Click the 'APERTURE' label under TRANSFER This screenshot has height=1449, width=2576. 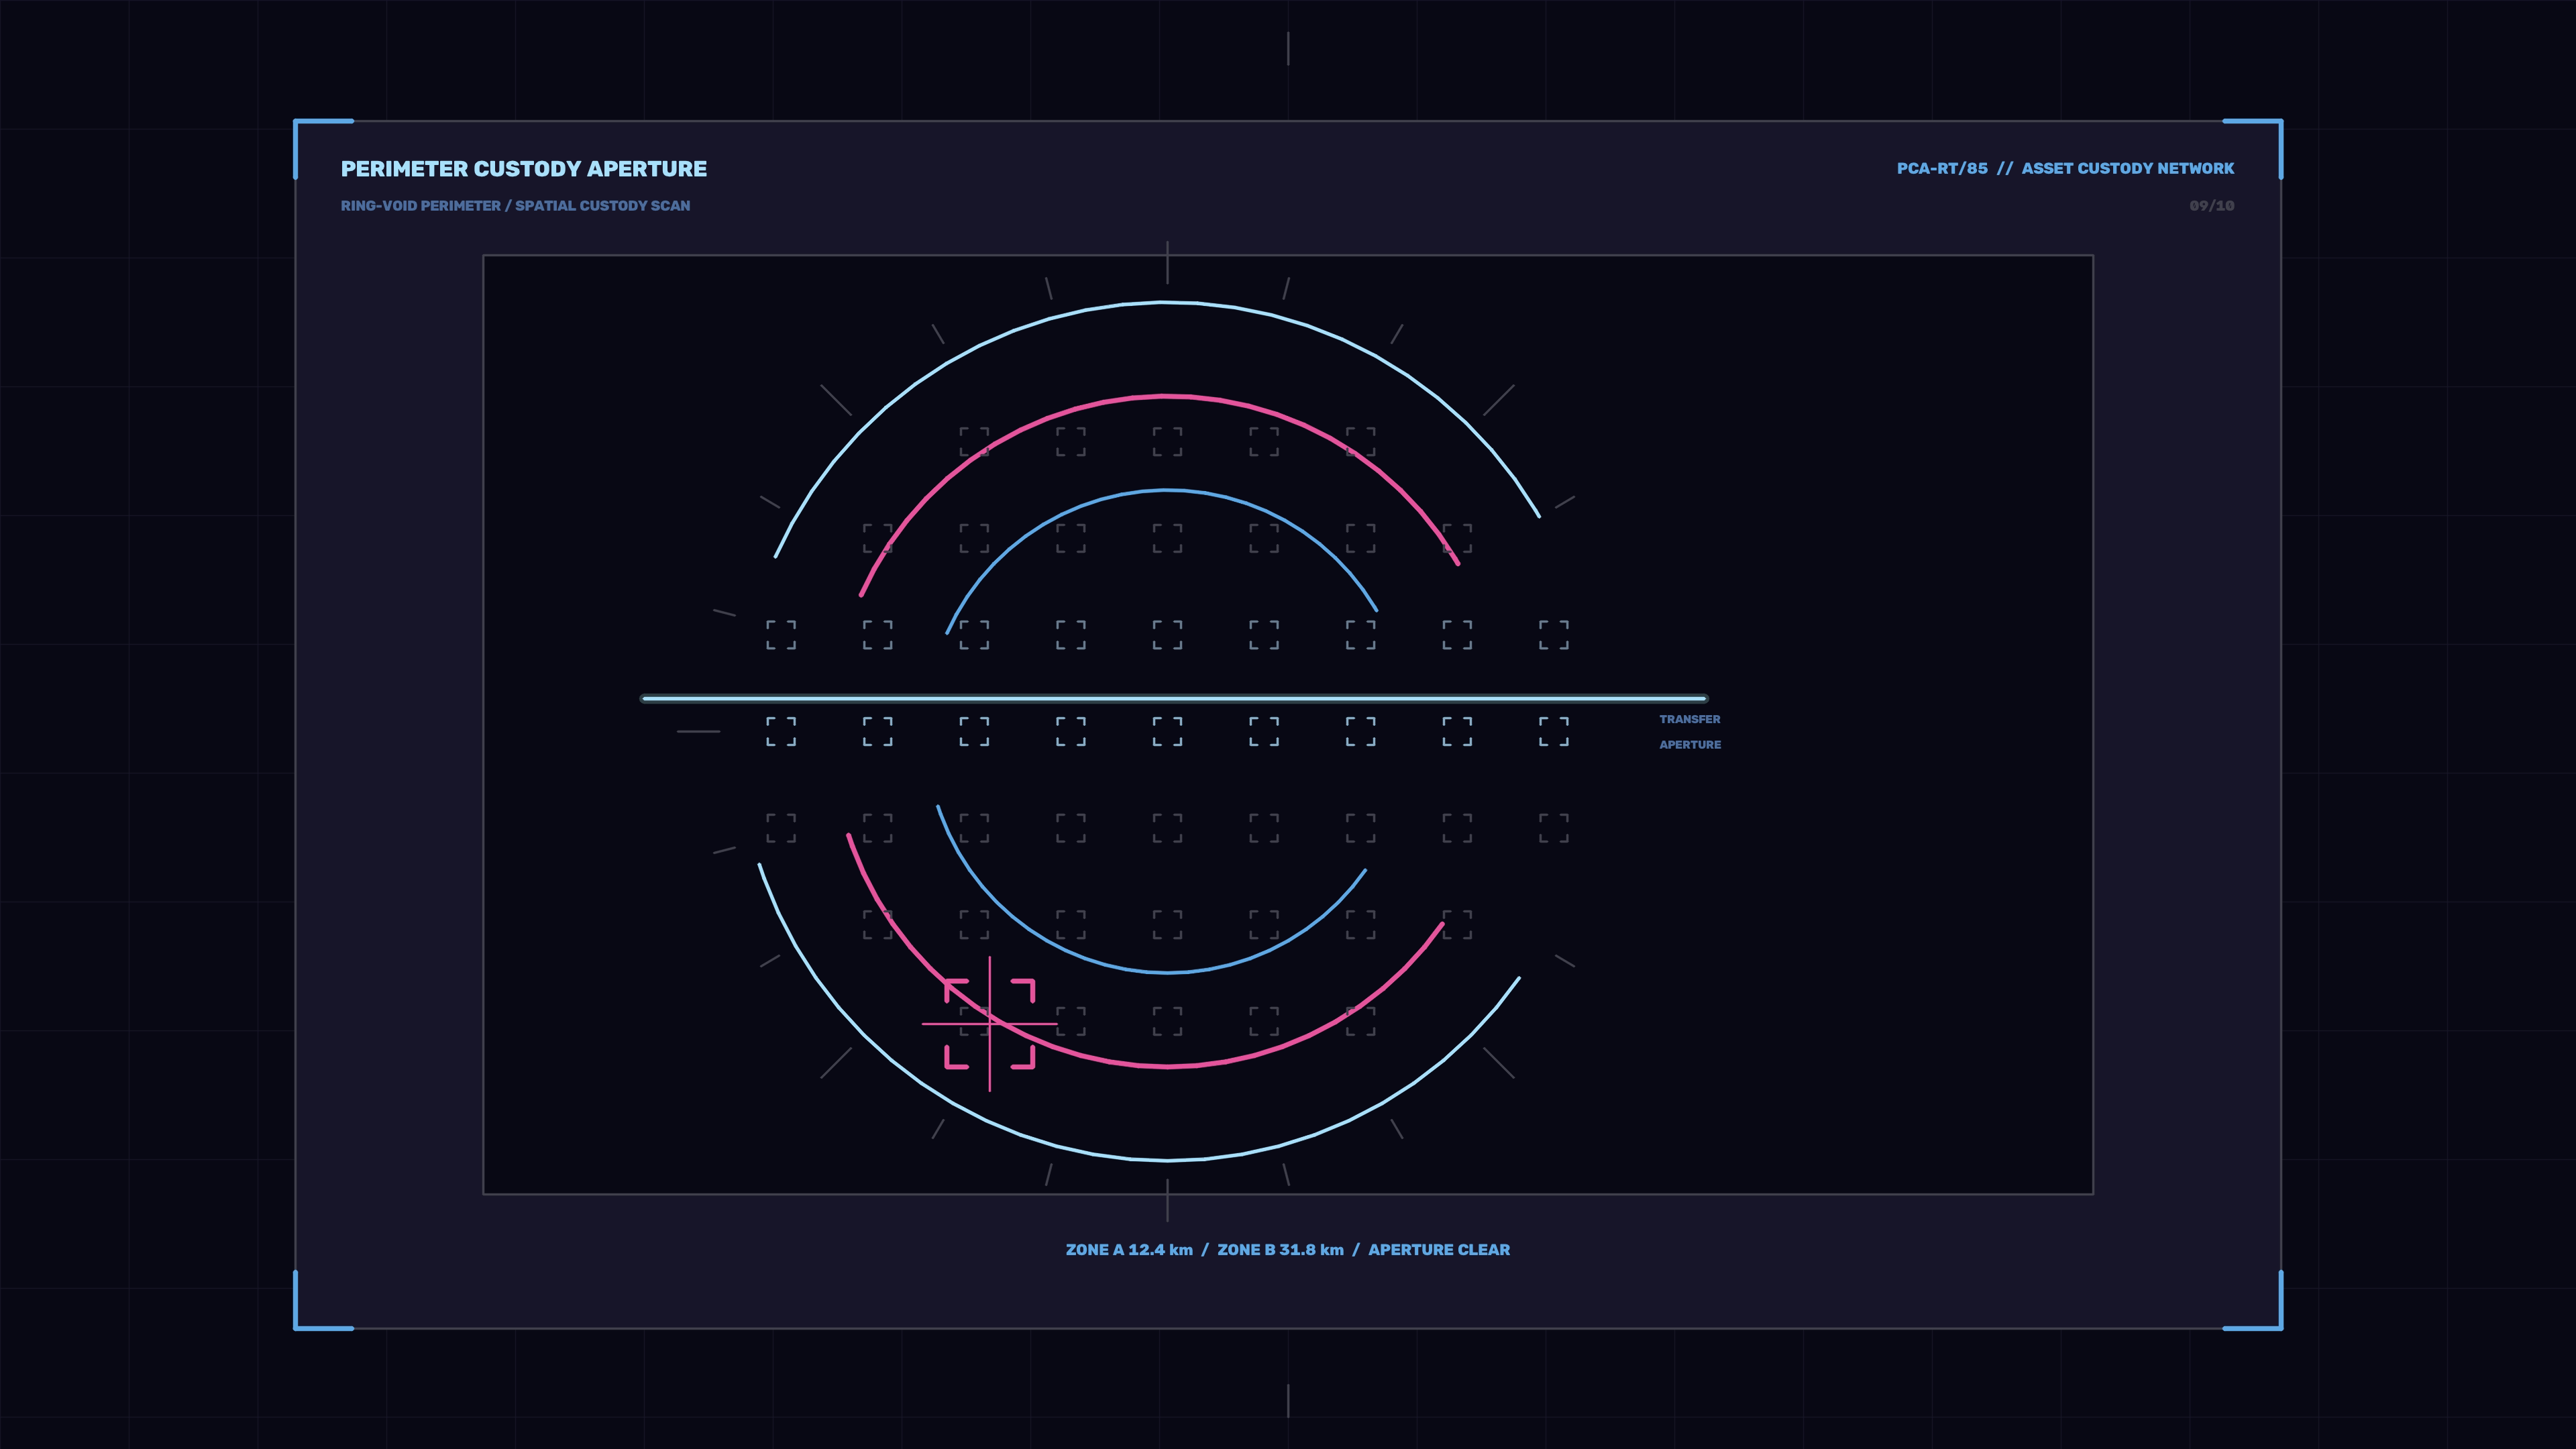coord(1690,745)
